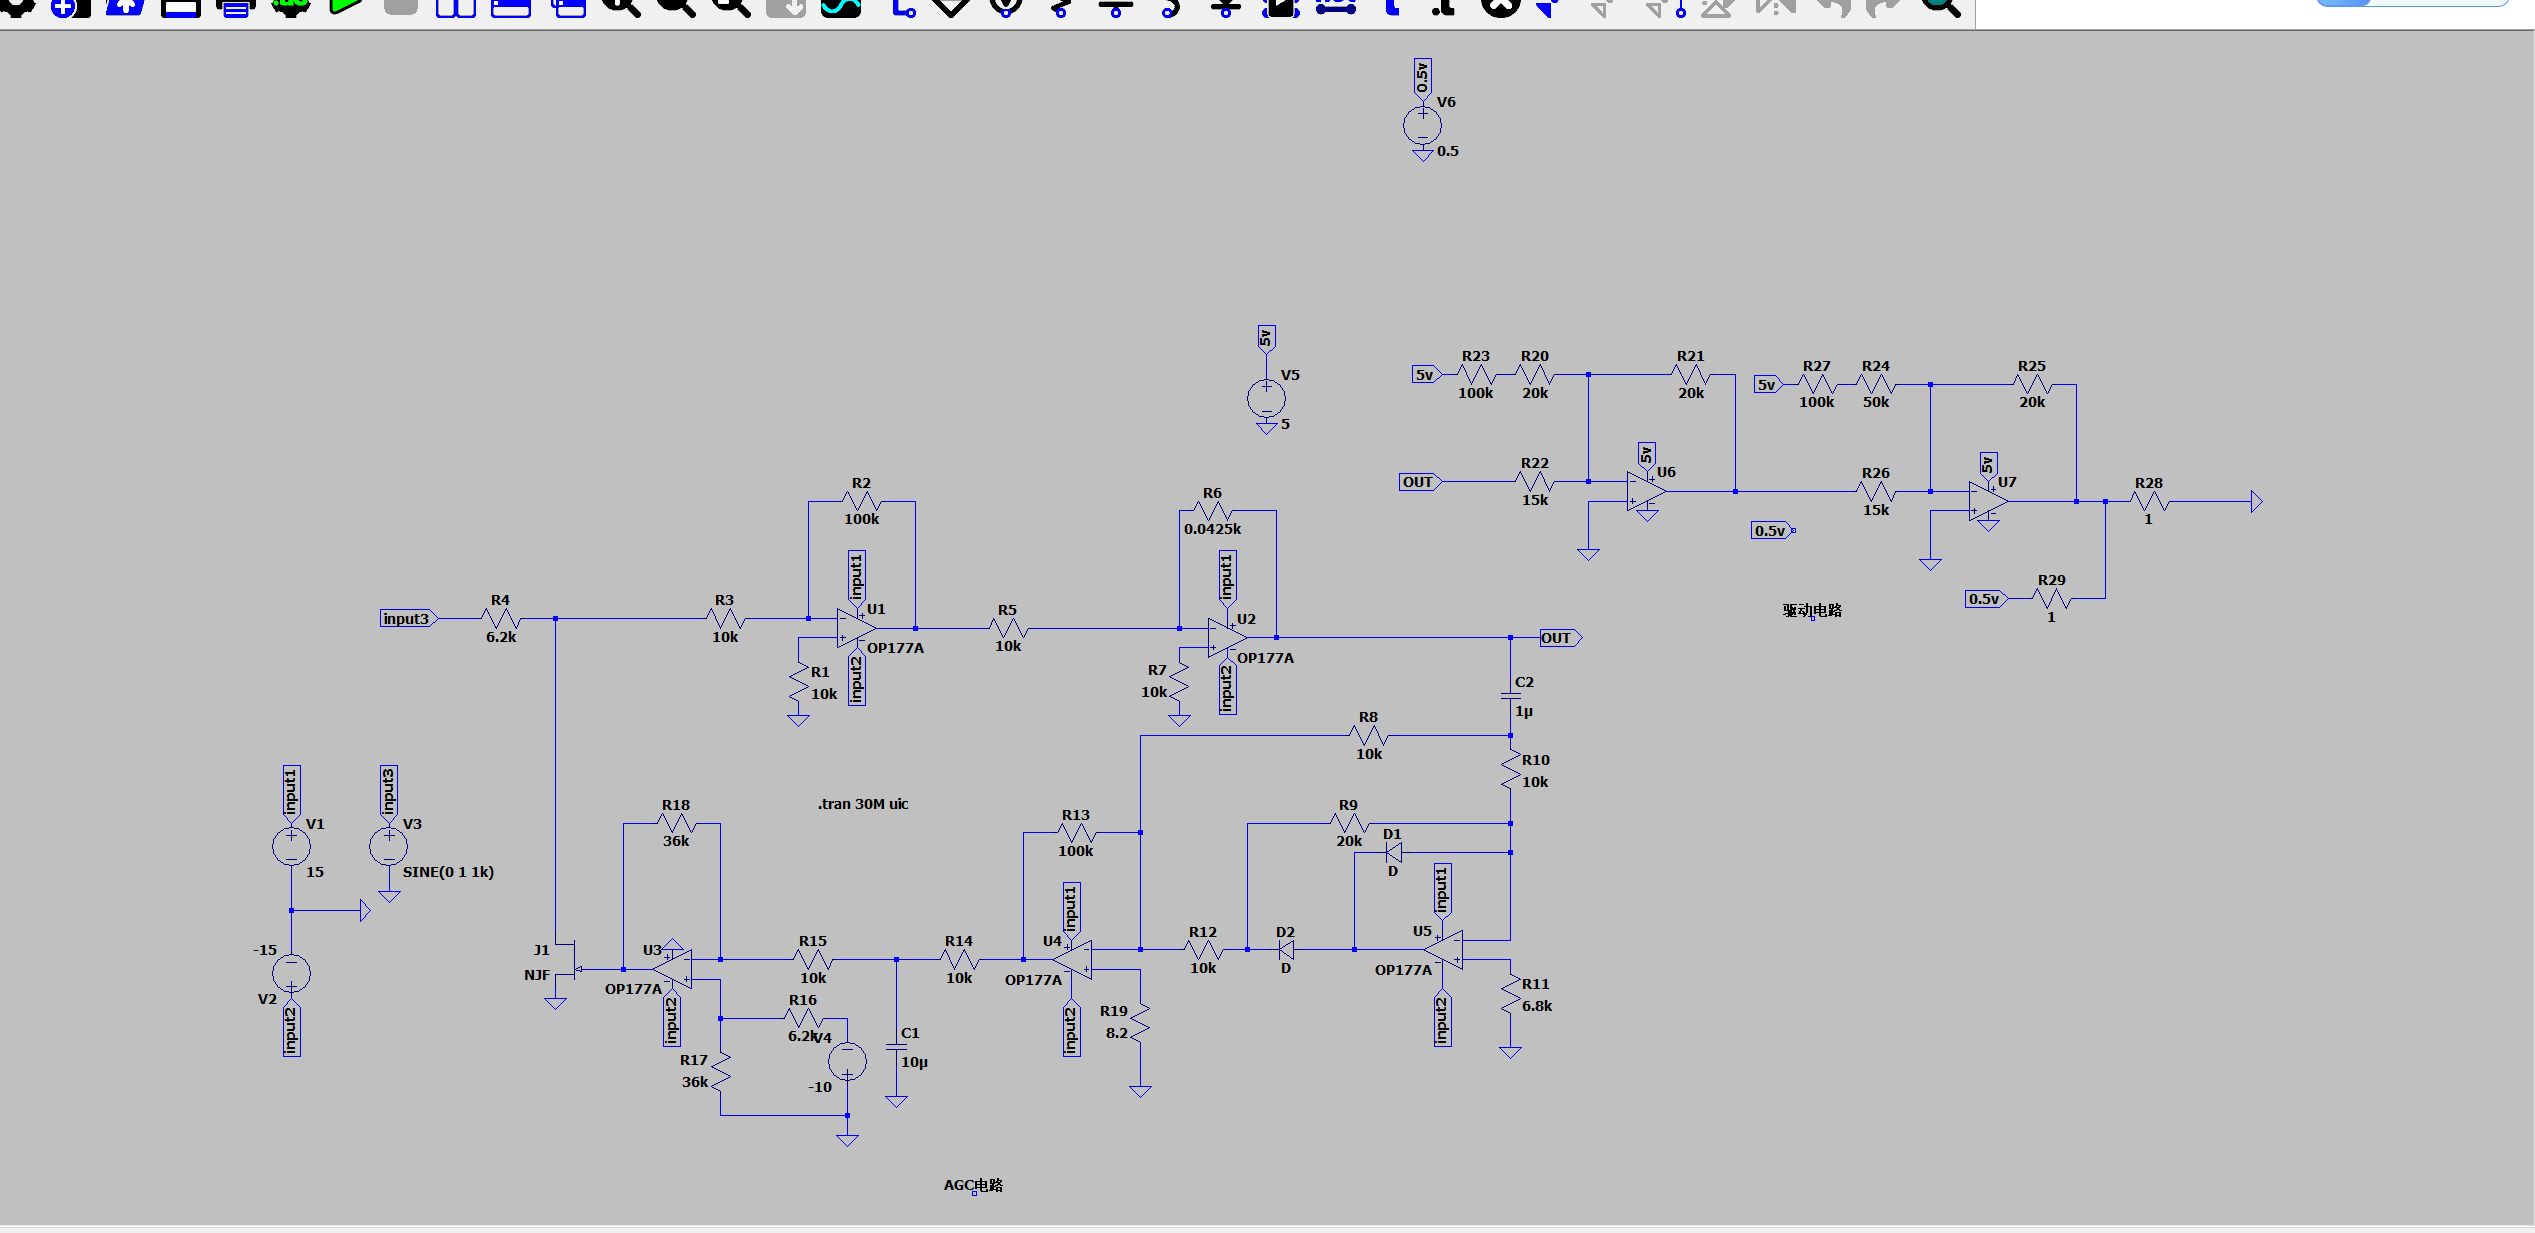Viewport: 2535px width, 1233px height.
Task: Click voltage source V6 symbol
Action: click(1422, 125)
